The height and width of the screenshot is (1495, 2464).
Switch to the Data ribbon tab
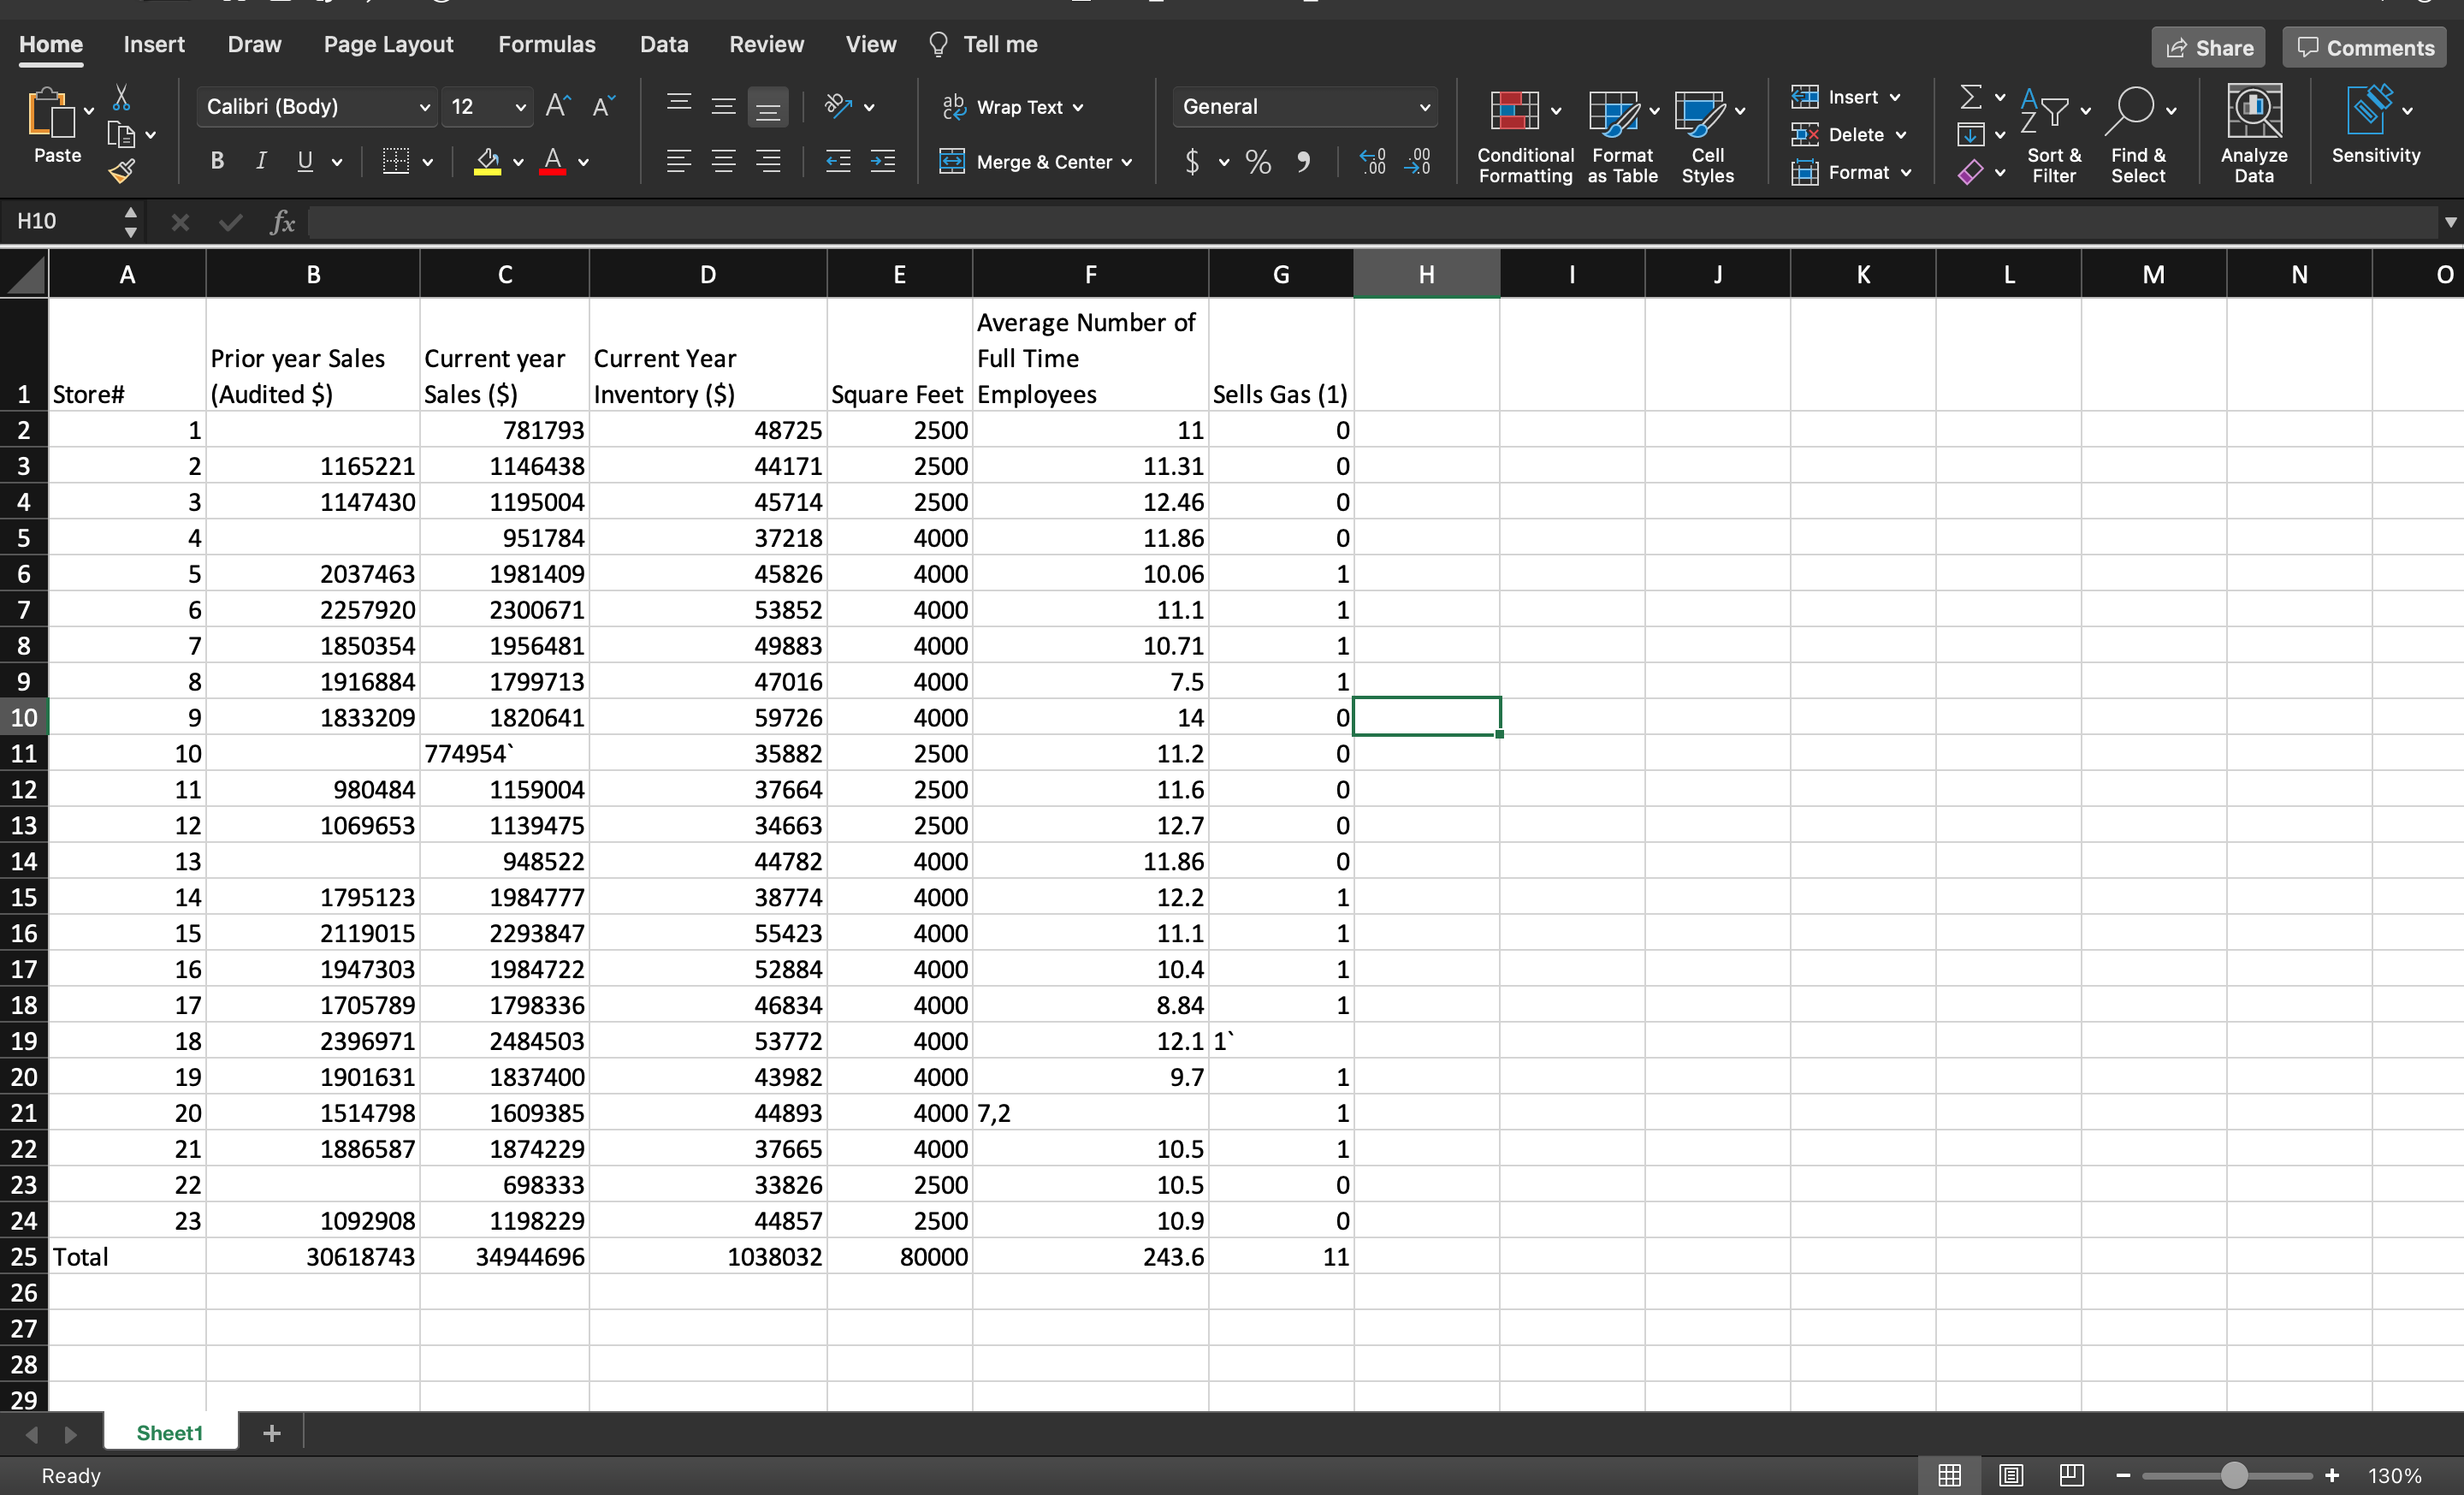click(663, 45)
